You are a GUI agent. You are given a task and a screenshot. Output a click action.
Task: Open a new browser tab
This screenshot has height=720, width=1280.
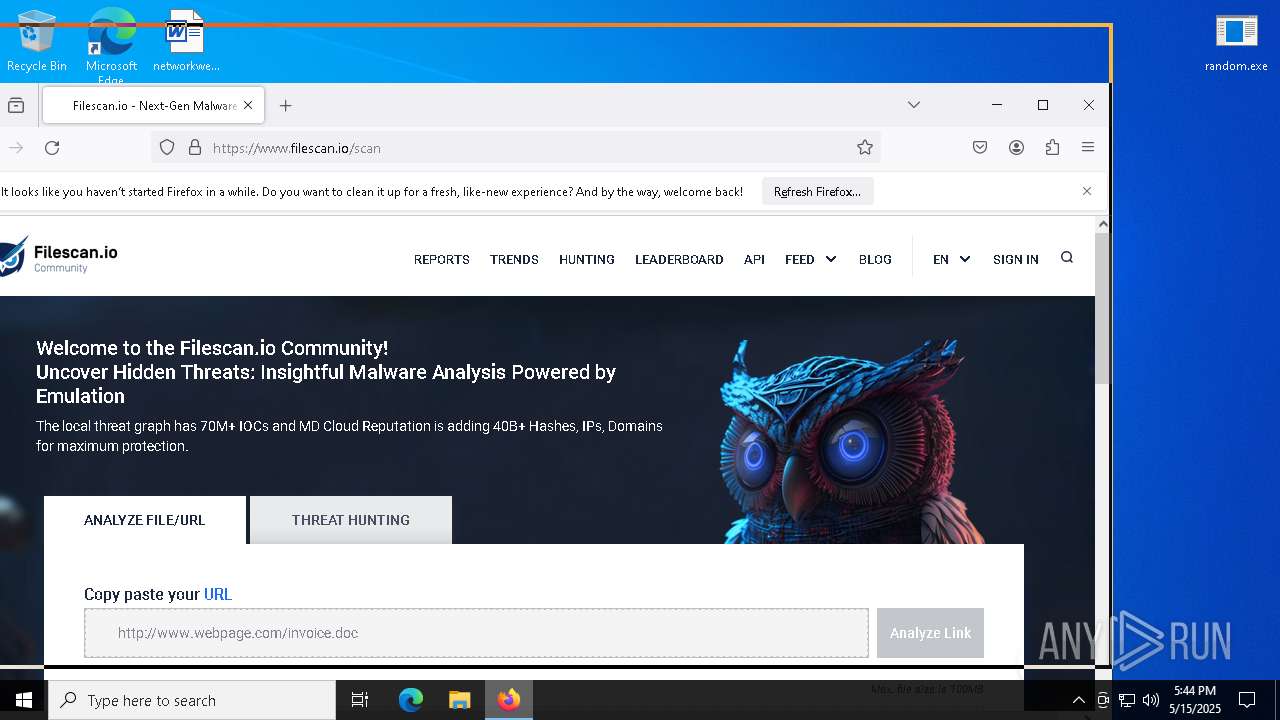286,105
